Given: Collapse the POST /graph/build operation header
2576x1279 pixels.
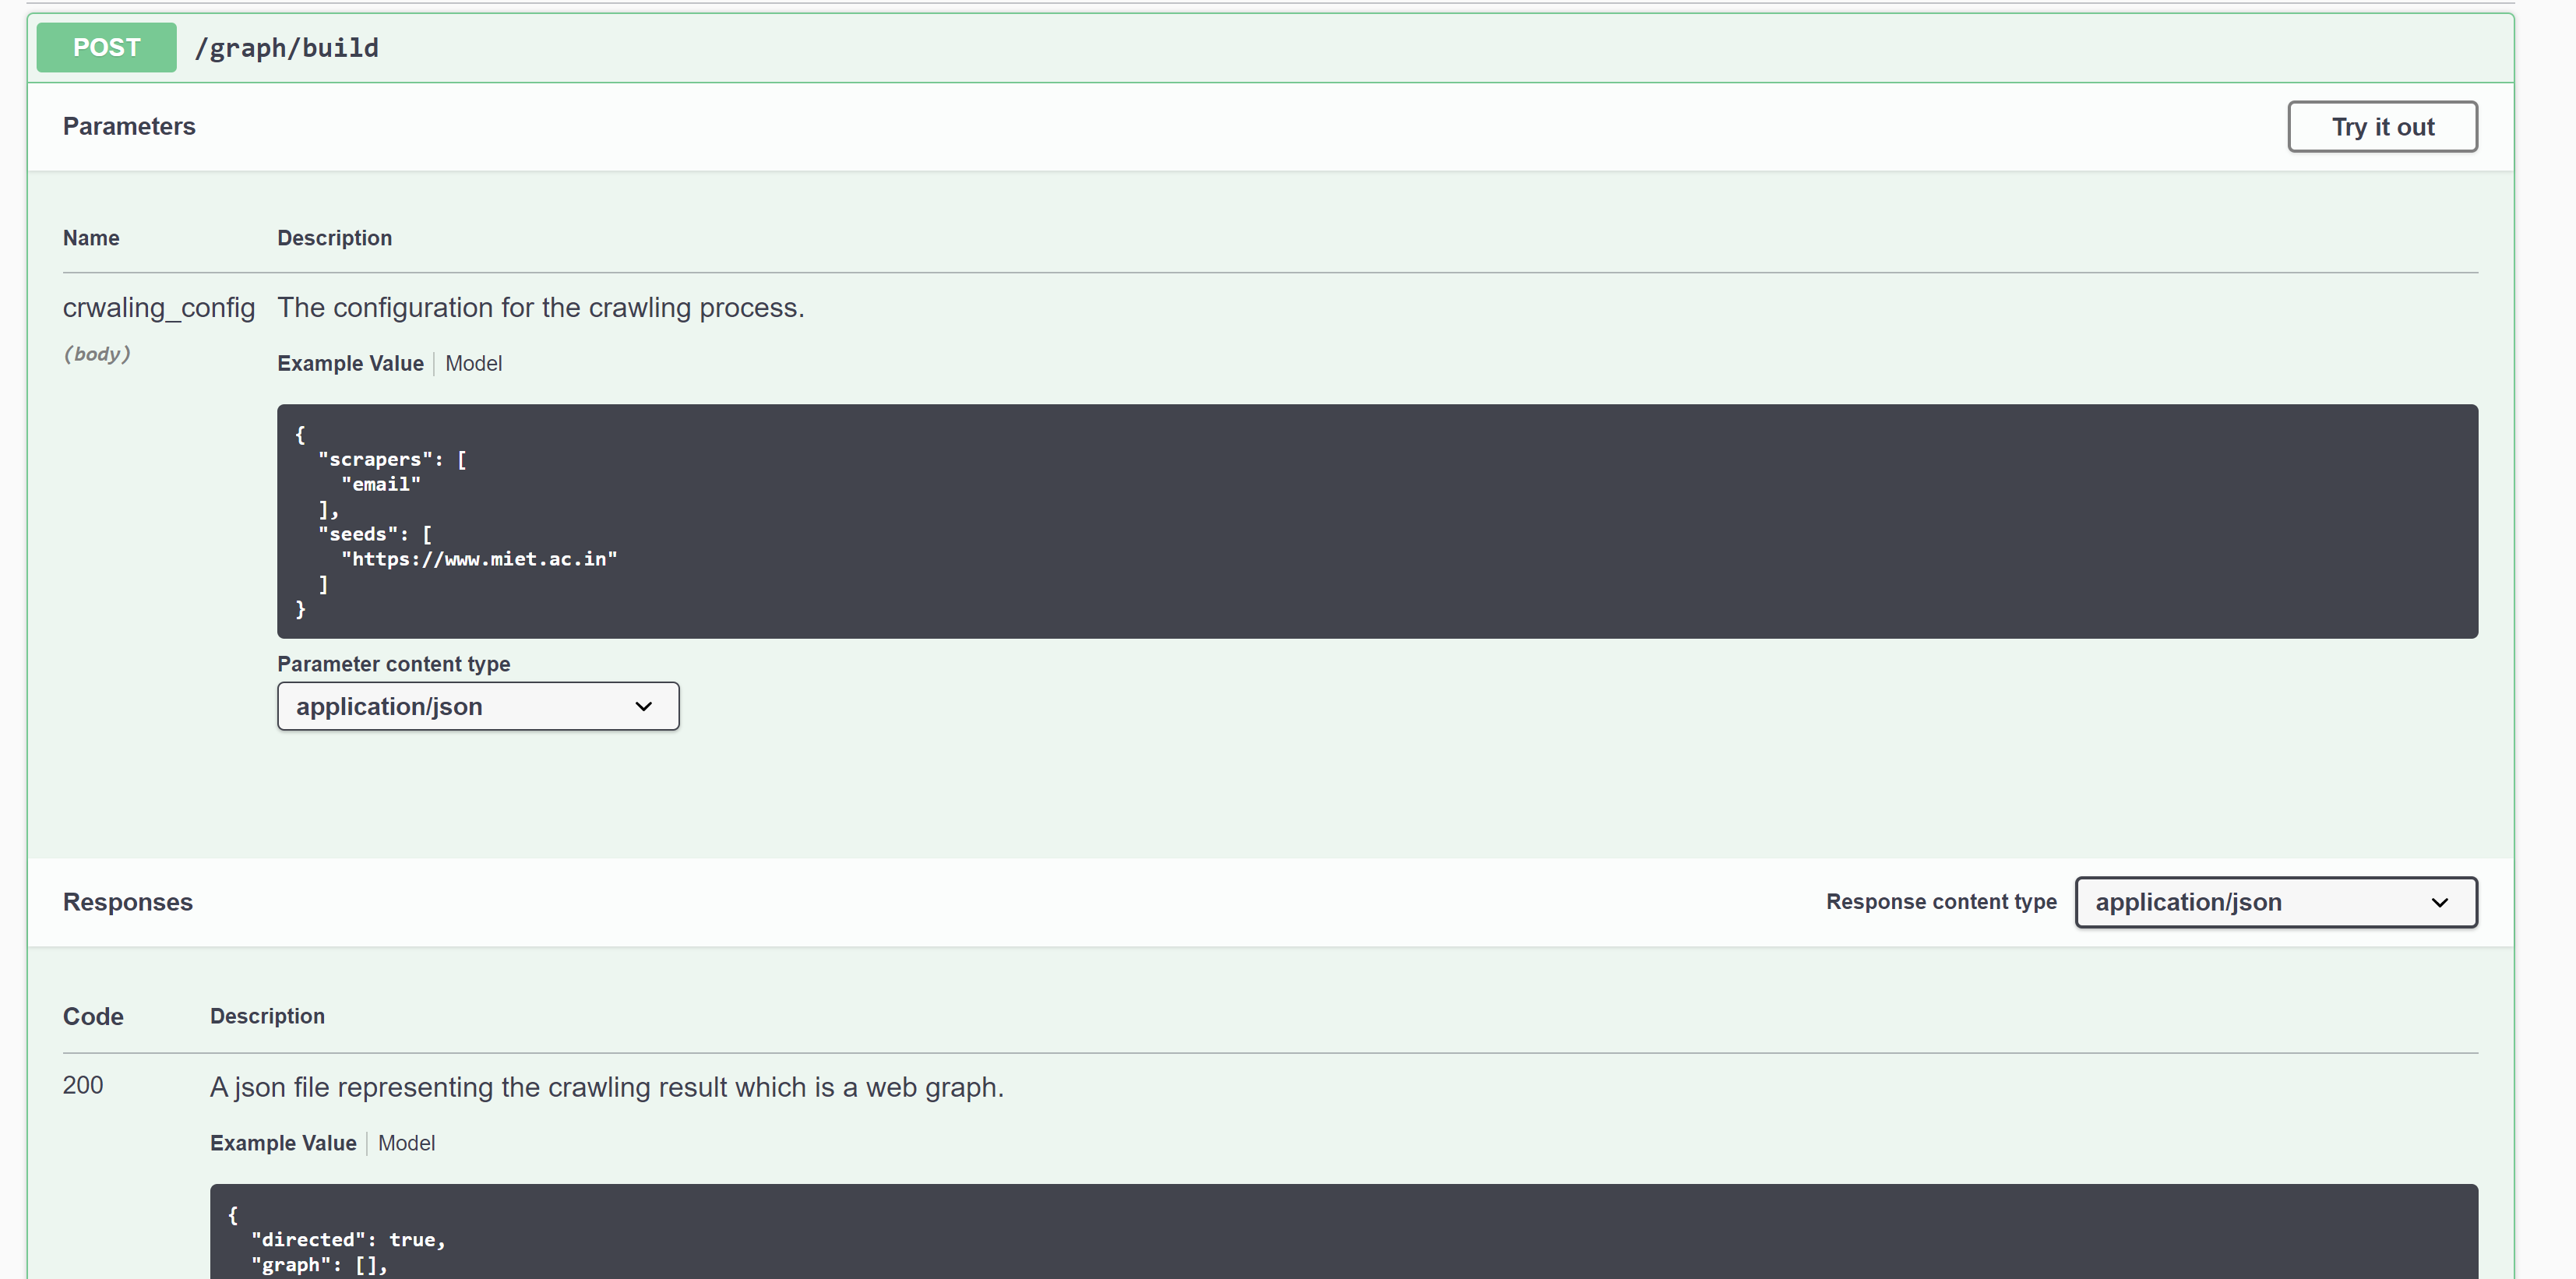Looking at the screenshot, I should (1270, 48).
